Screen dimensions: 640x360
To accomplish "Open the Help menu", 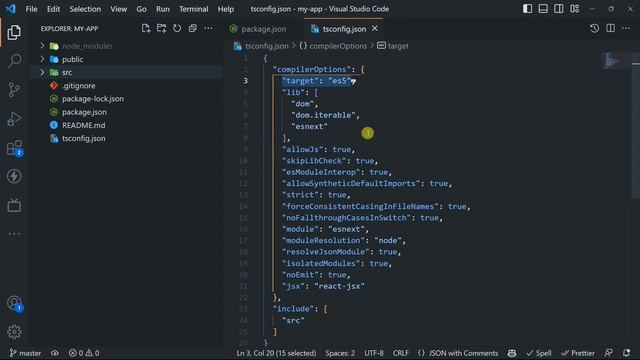I will point(226,9).
